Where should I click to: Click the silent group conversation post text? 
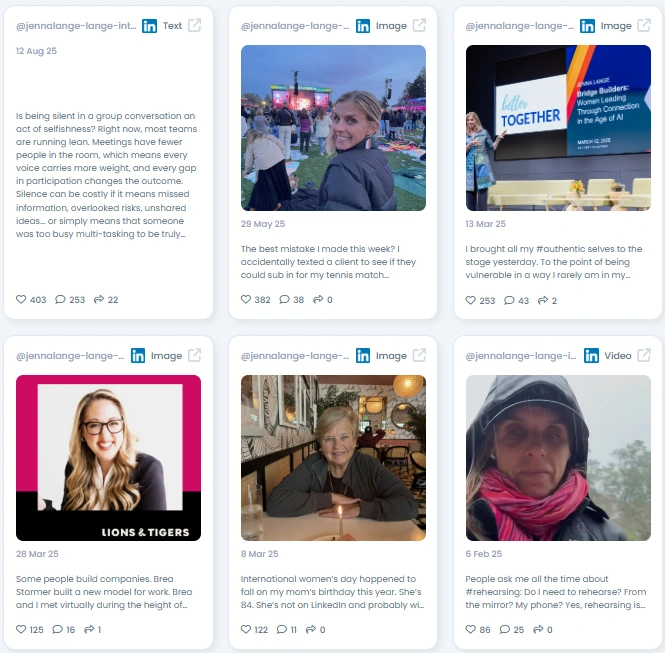106,175
